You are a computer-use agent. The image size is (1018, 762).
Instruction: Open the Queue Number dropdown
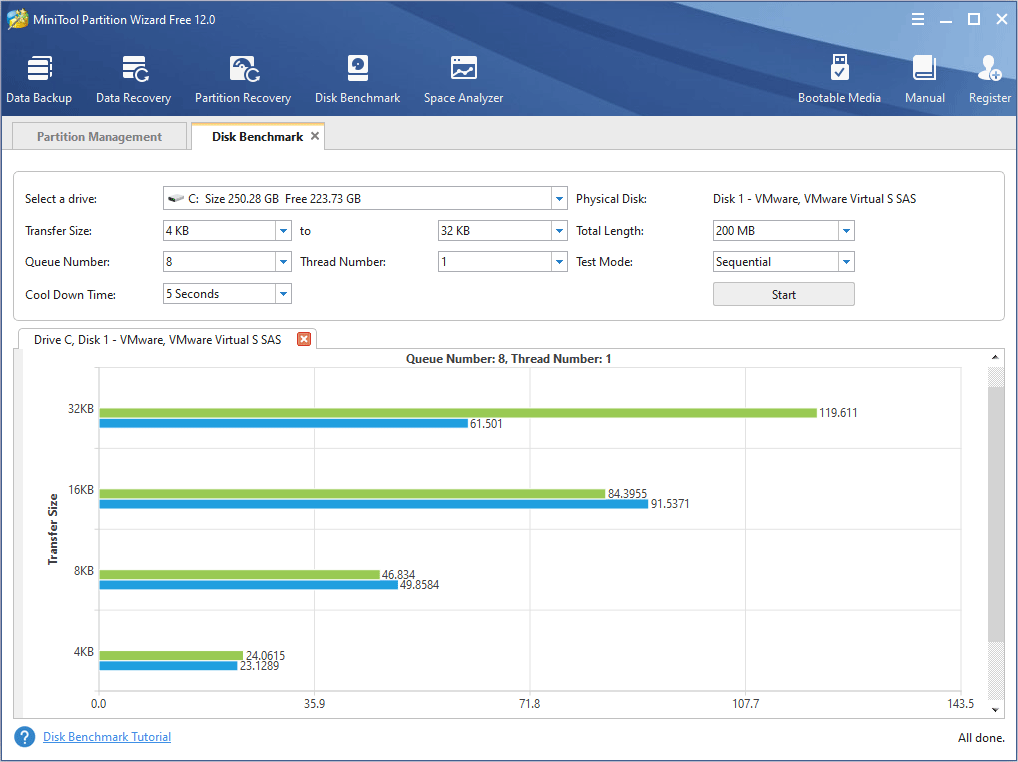[x=284, y=262]
